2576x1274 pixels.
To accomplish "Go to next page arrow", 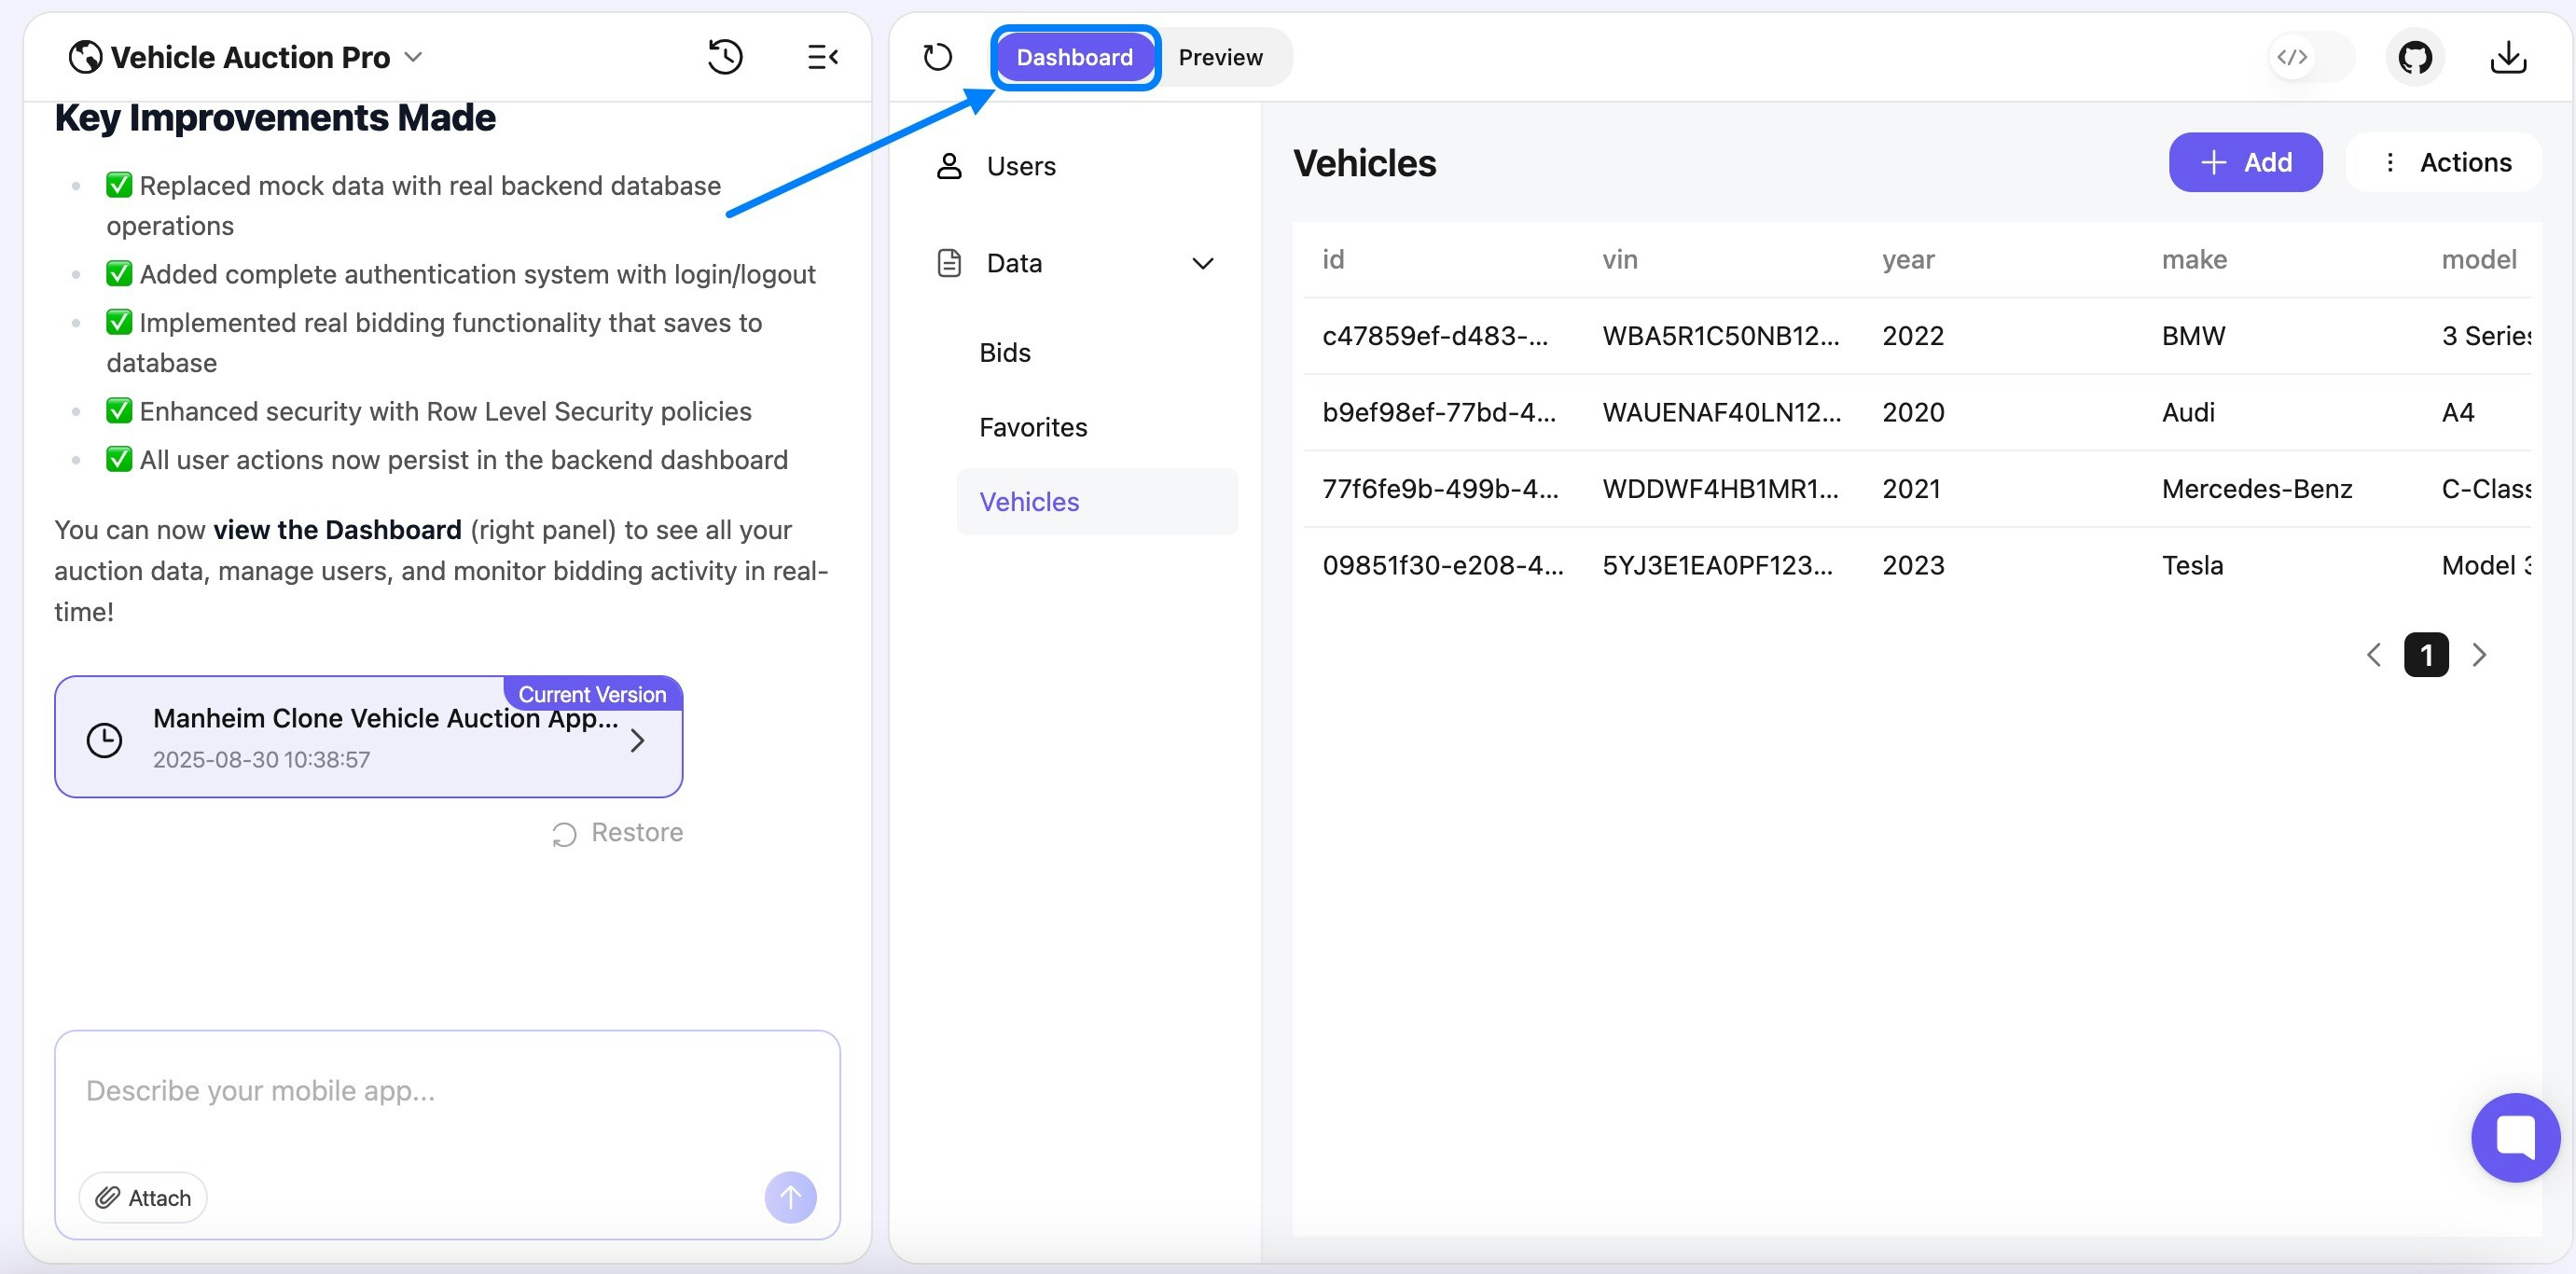I will click(x=2479, y=656).
